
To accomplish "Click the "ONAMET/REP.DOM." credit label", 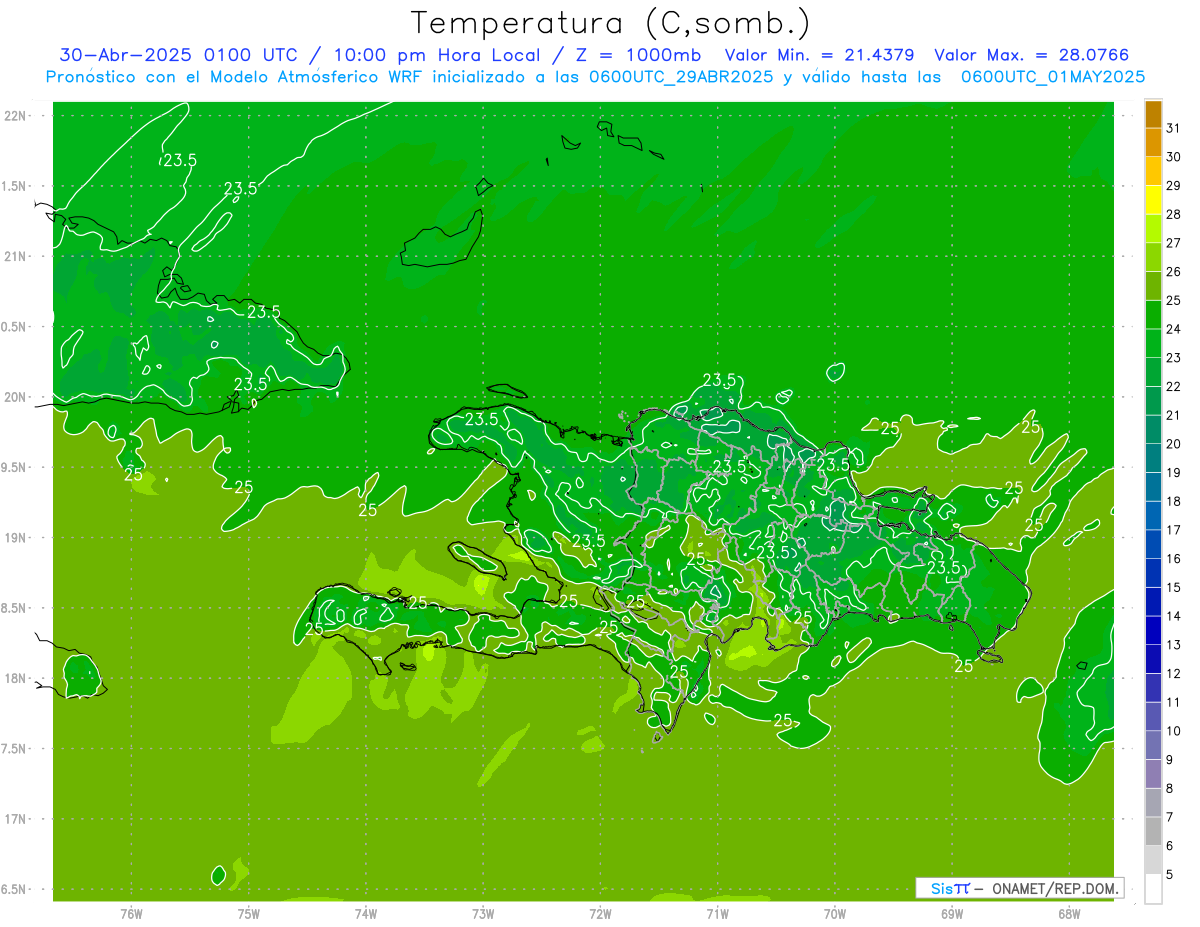I will 1056,888.
